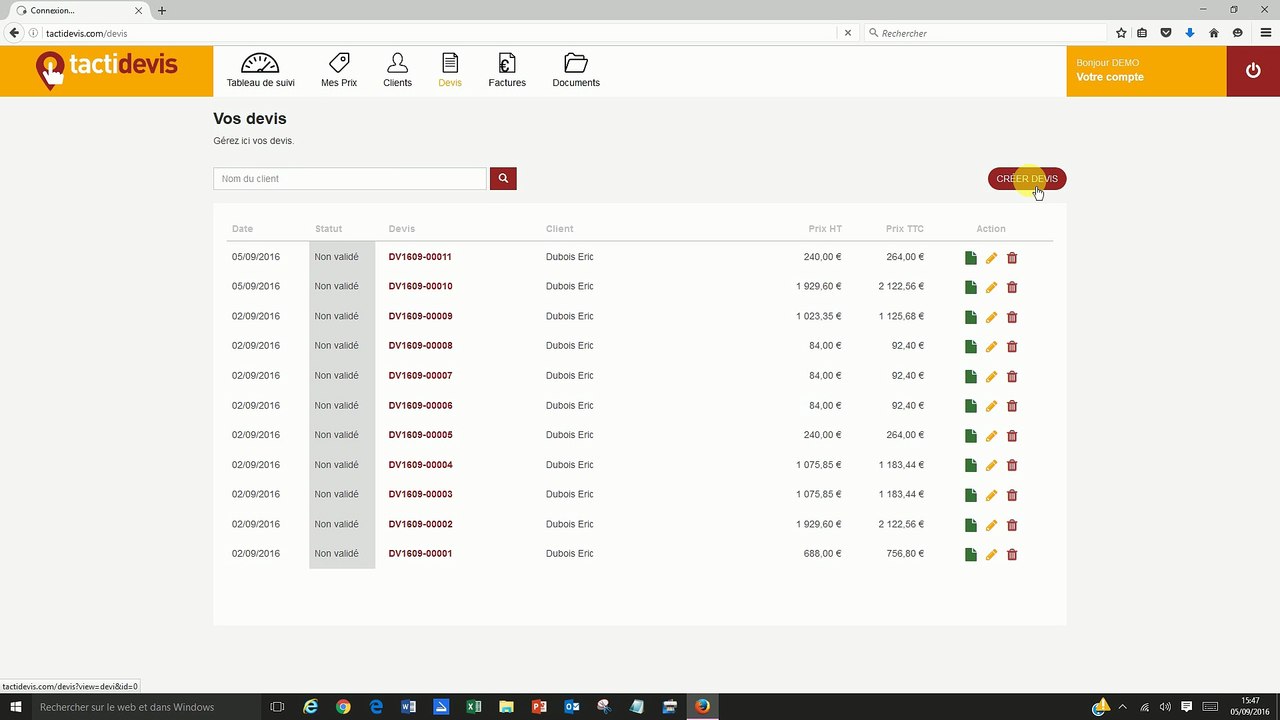Open the Tableau de suivi dashboard
1280x720 pixels.
[260, 70]
